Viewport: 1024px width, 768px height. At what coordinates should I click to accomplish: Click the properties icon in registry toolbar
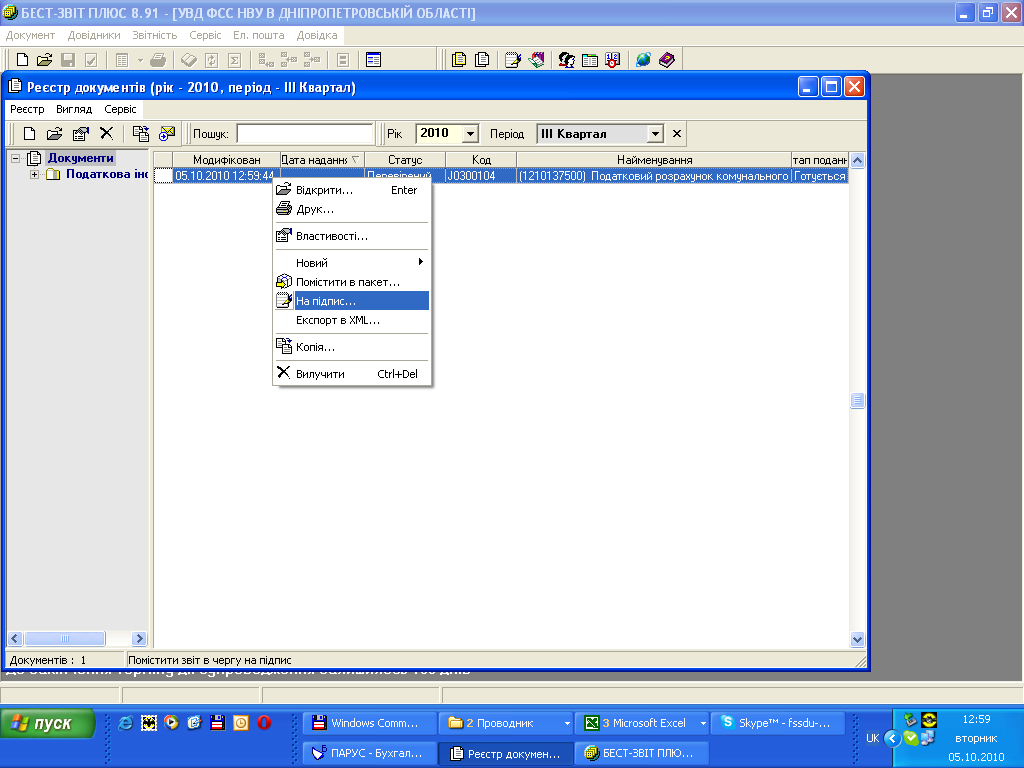tap(81, 134)
